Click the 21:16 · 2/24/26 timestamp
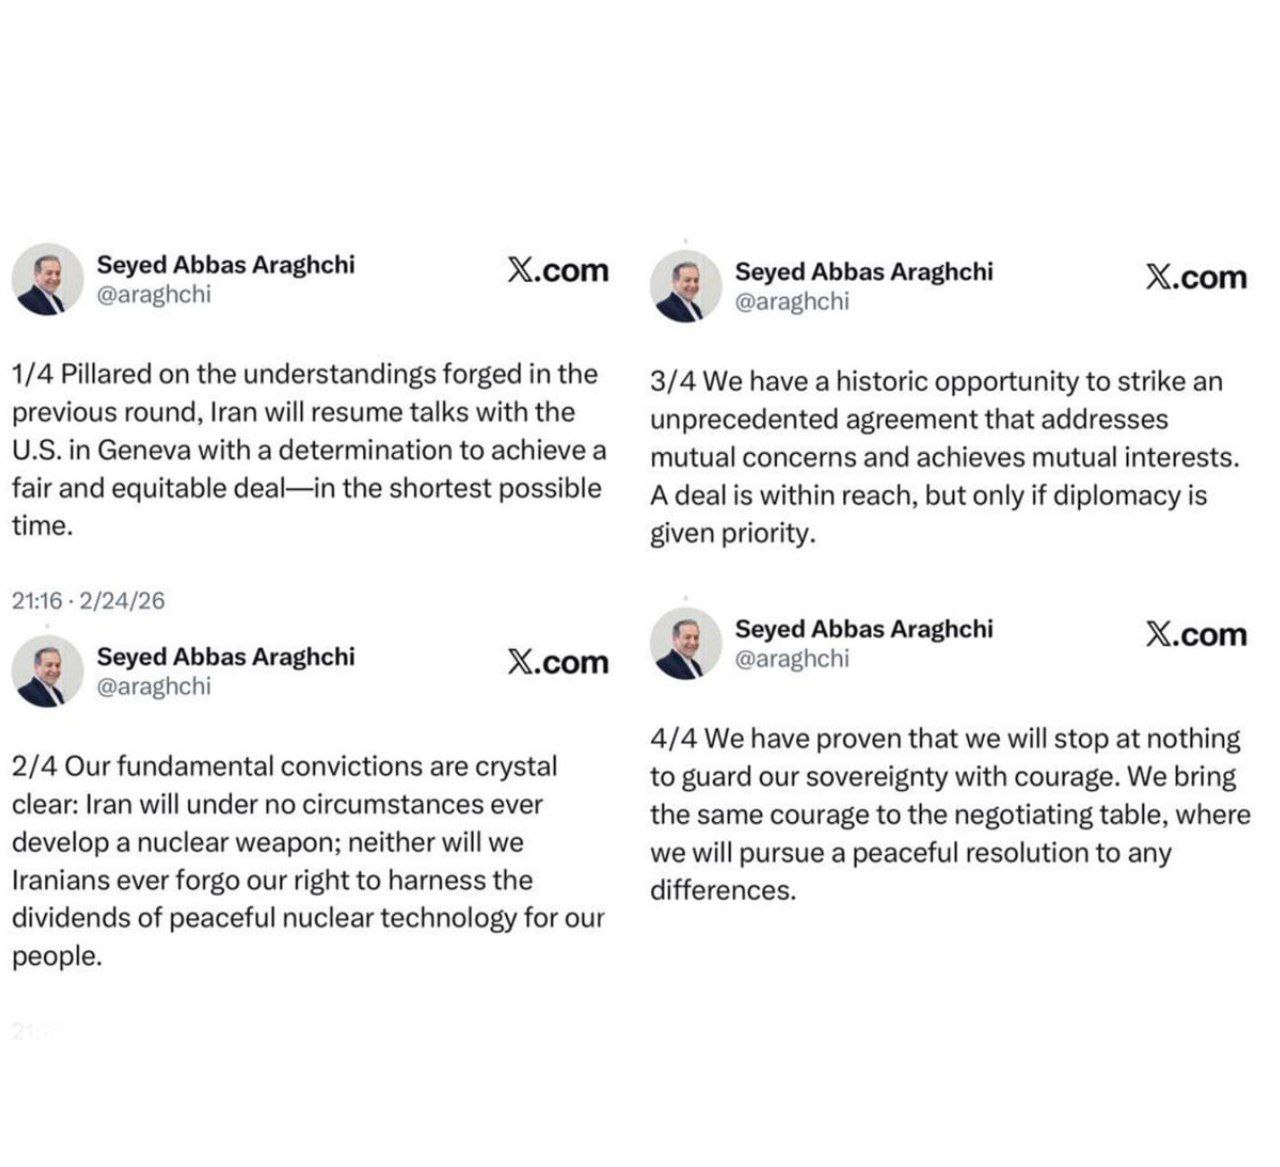This screenshot has height=1167, width=1280. [88, 601]
